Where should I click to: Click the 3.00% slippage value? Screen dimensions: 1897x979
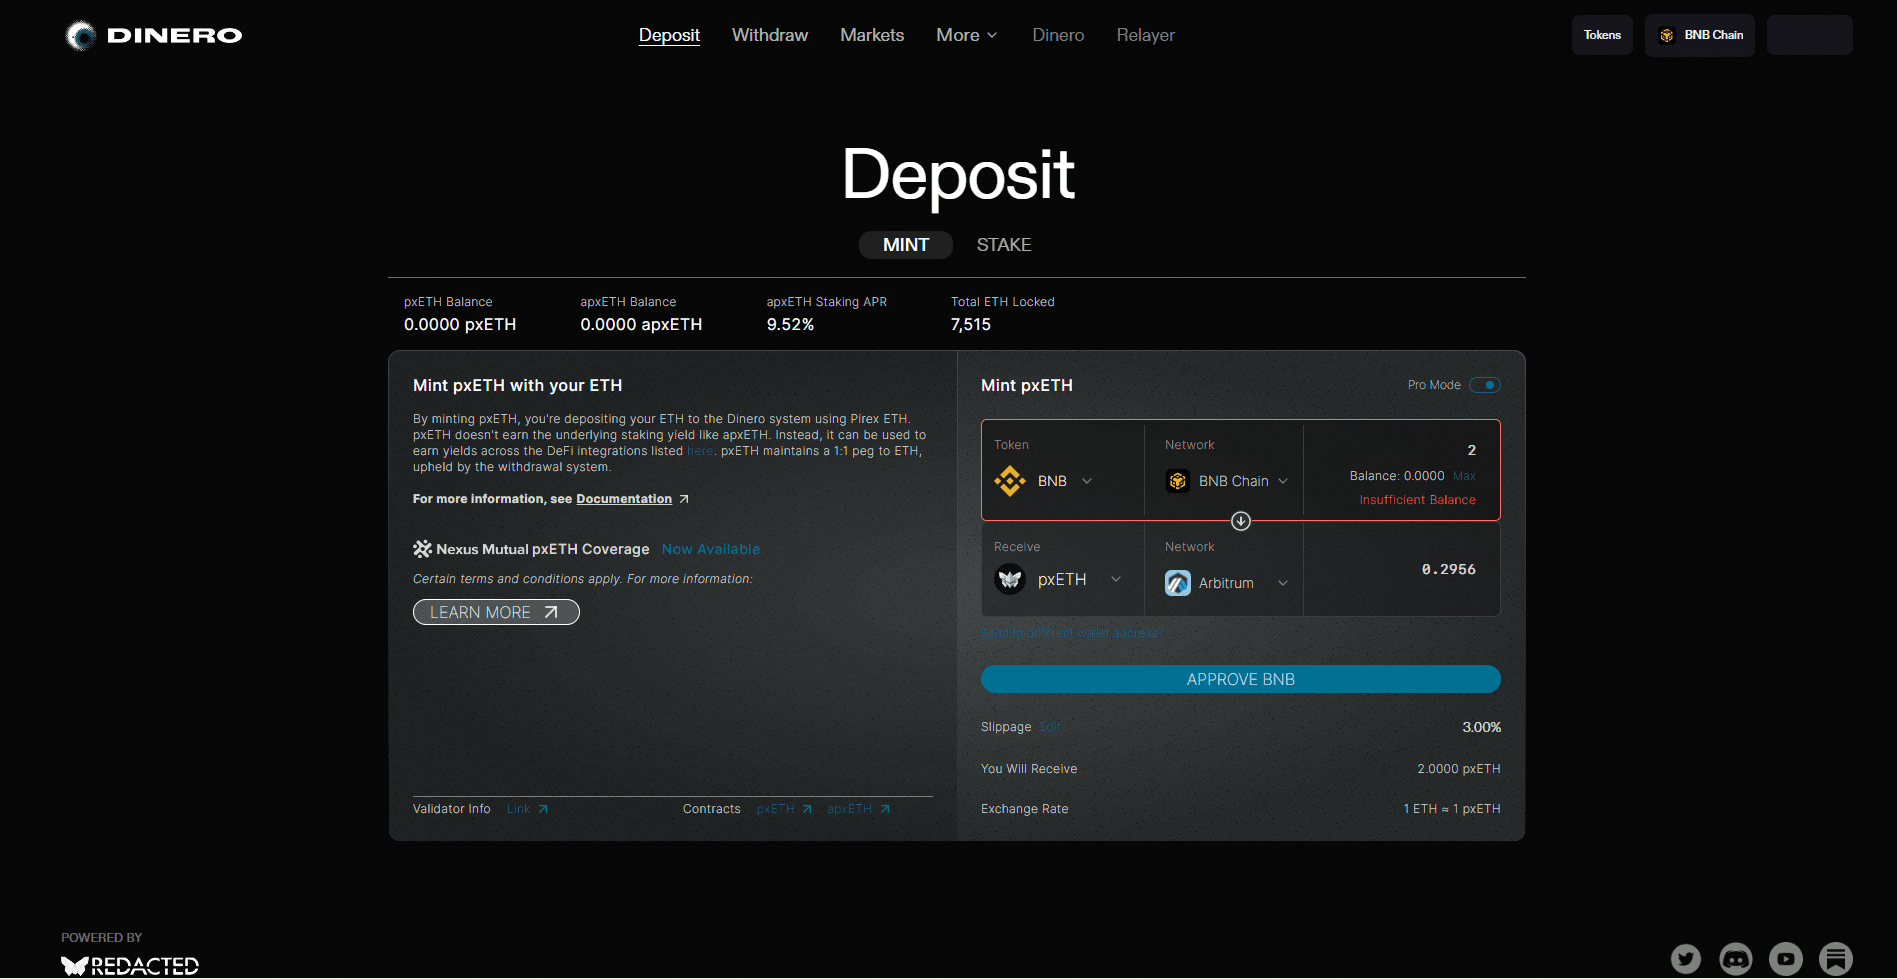click(x=1481, y=727)
